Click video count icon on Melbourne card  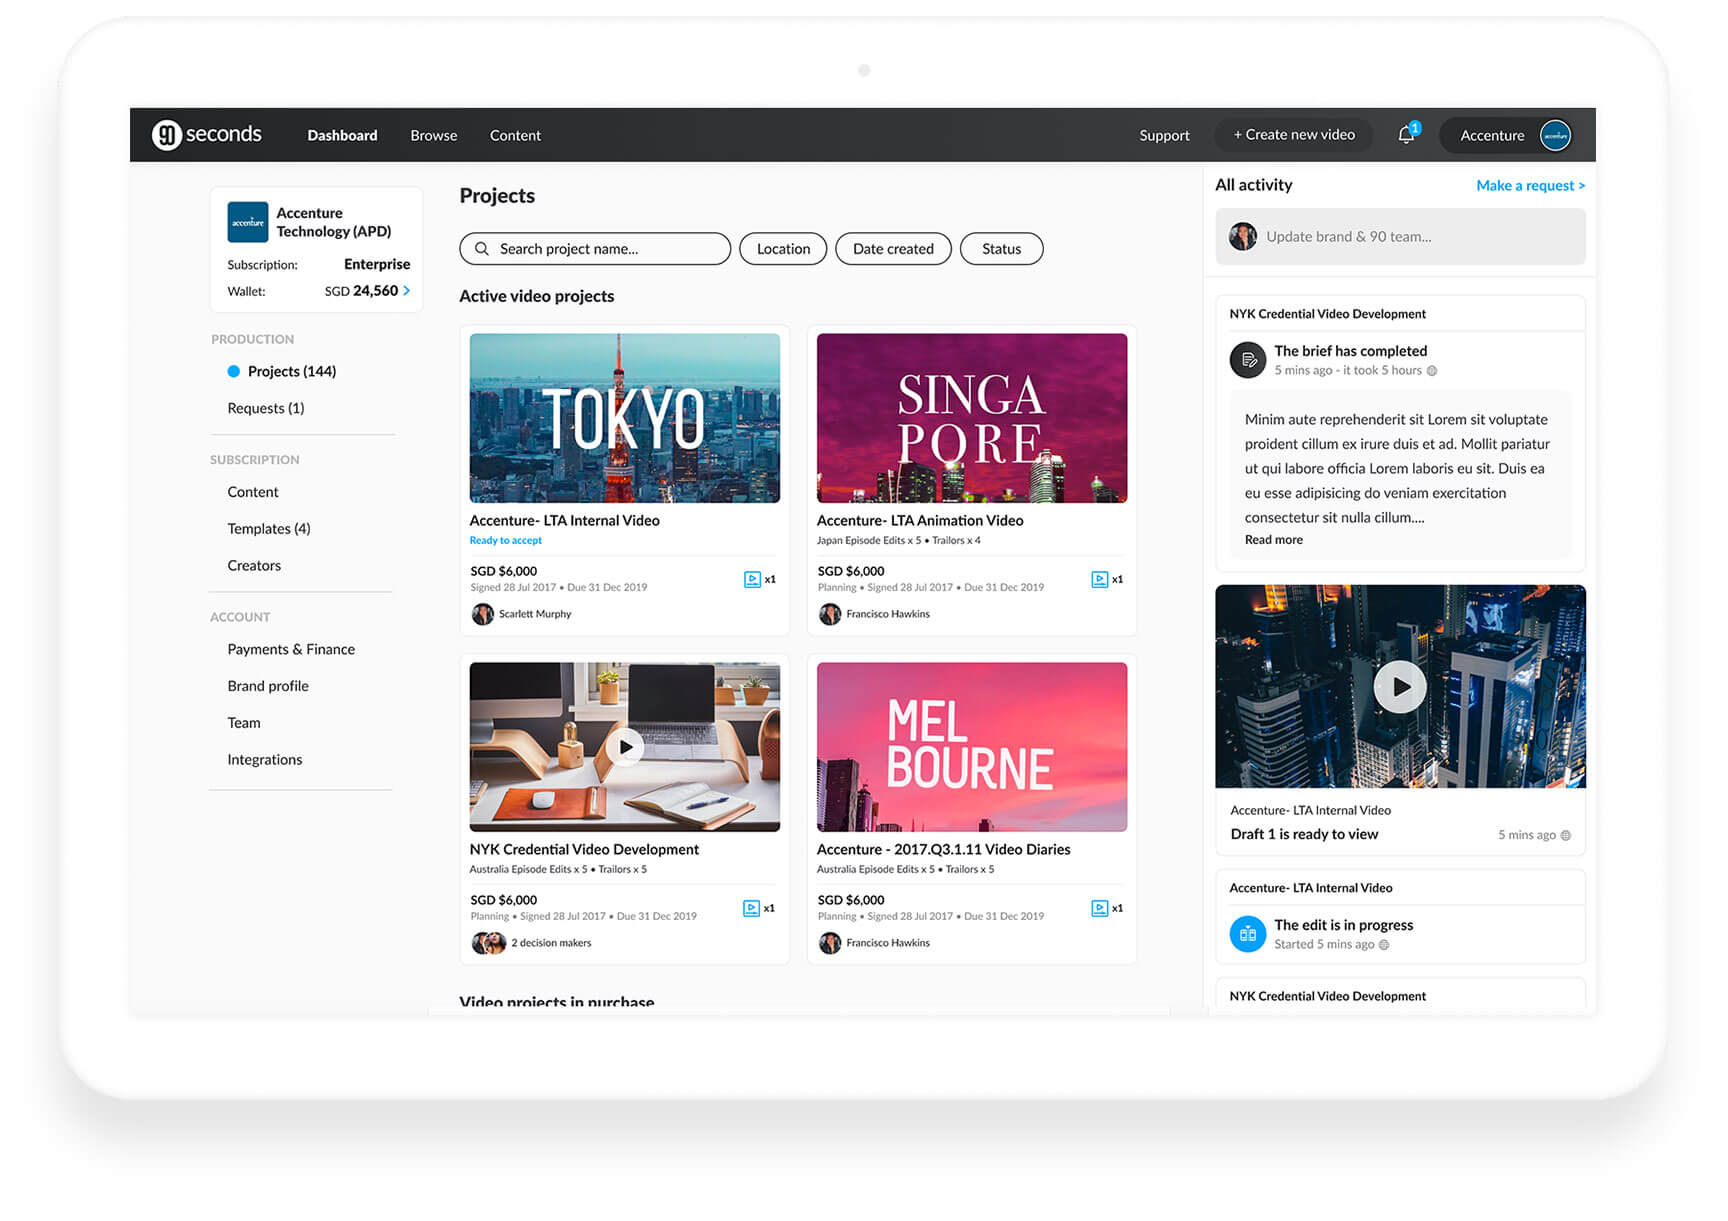(x=1099, y=908)
